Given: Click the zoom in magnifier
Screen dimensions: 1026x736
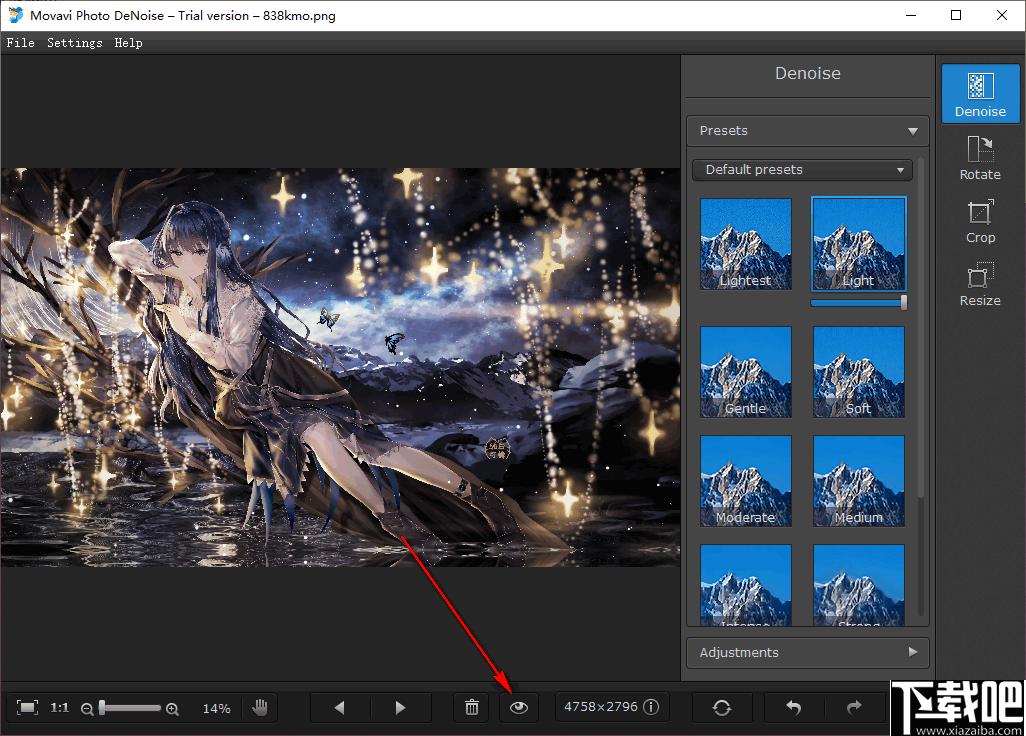Looking at the screenshot, I should click(x=172, y=709).
